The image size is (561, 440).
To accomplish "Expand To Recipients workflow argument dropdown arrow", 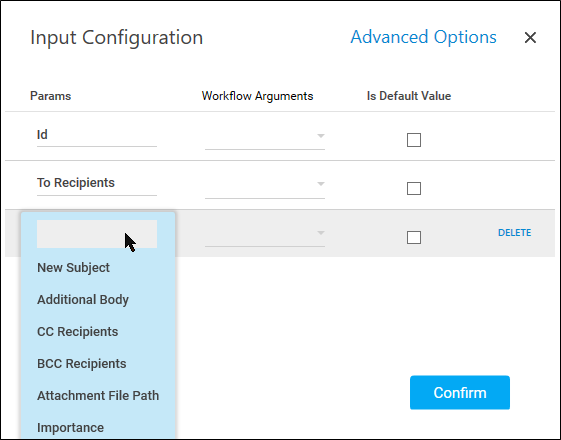I will click(321, 184).
